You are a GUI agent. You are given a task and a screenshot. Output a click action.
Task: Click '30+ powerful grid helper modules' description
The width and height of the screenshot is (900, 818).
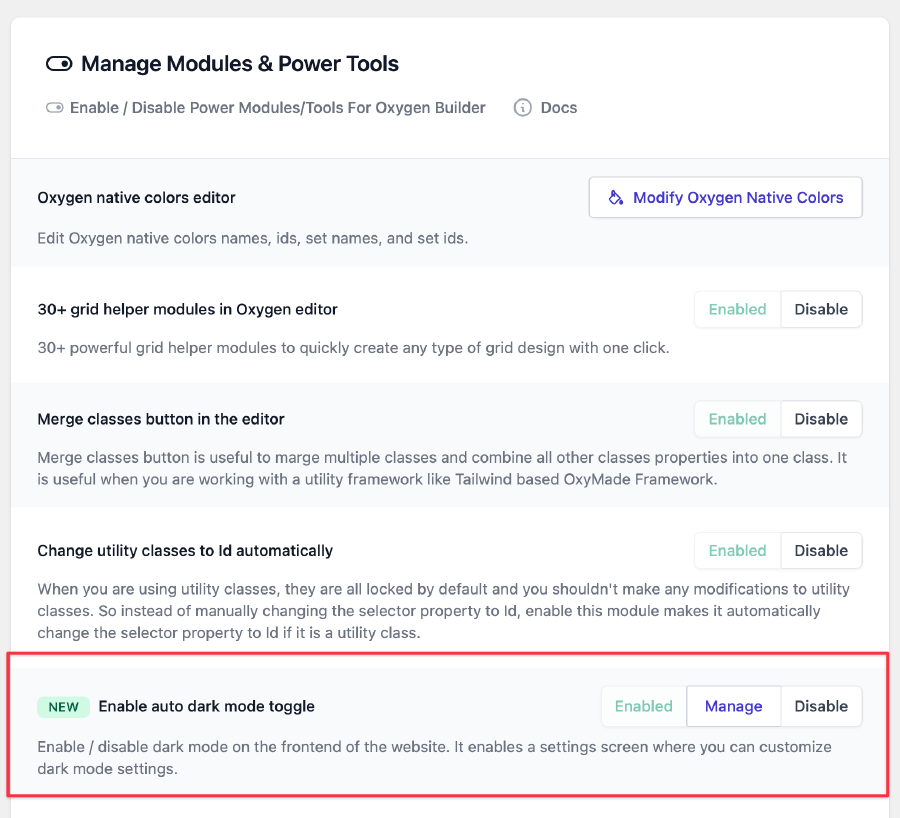pyautogui.click(x=353, y=348)
